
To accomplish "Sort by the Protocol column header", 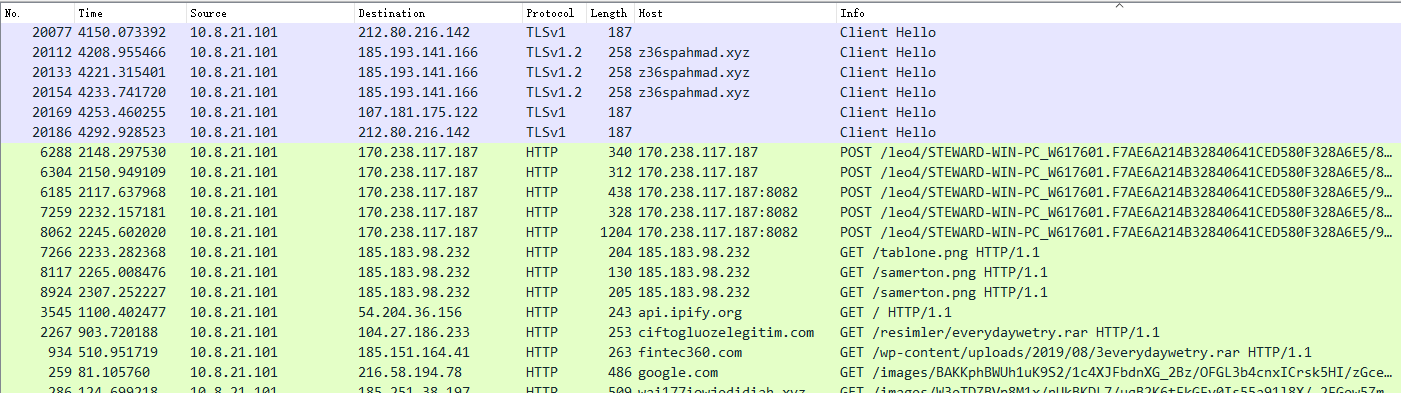I will point(553,13).
